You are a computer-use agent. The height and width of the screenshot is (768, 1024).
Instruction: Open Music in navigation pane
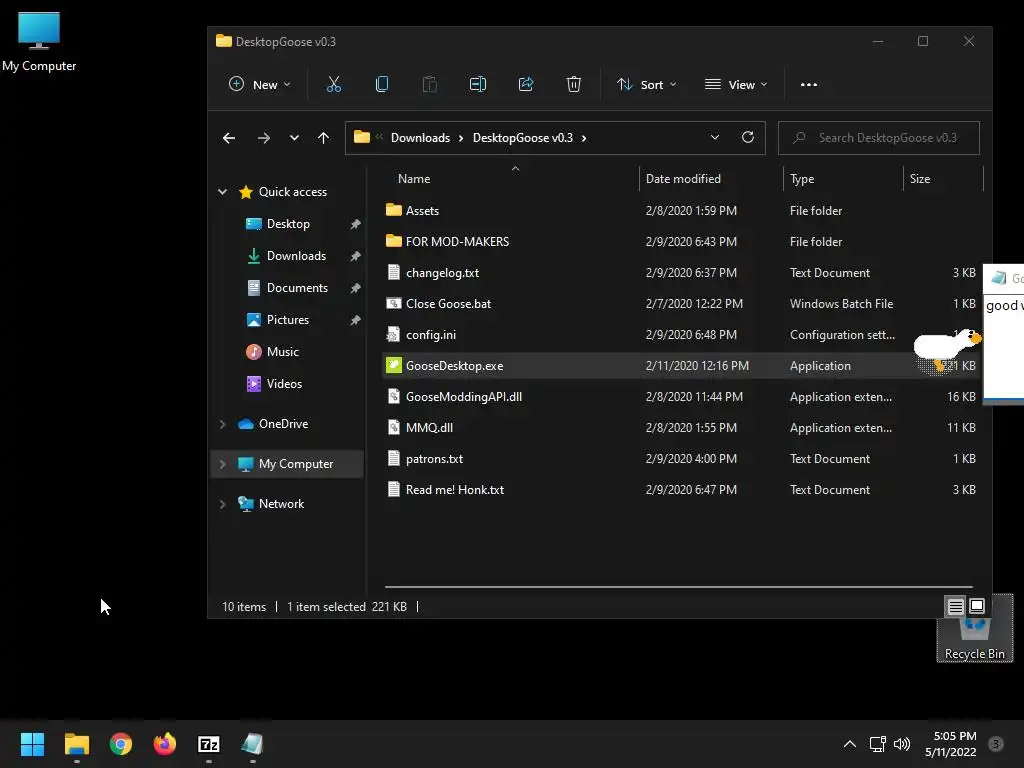point(282,352)
